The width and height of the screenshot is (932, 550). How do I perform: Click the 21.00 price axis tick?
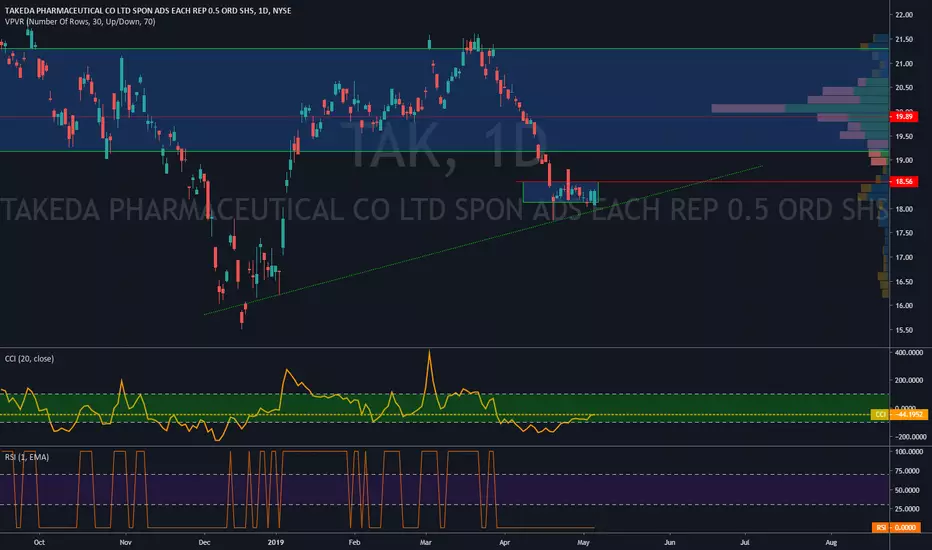[x=904, y=64]
